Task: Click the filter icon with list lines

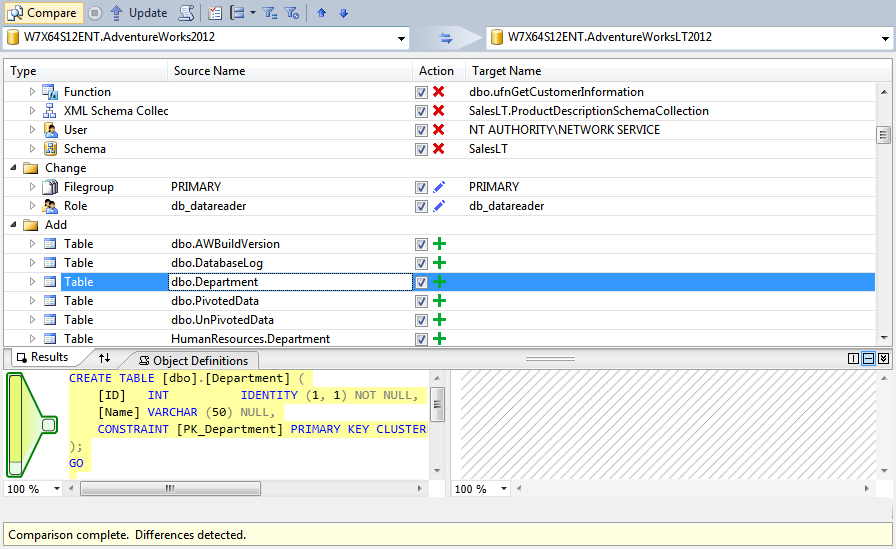Action: tap(270, 13)
